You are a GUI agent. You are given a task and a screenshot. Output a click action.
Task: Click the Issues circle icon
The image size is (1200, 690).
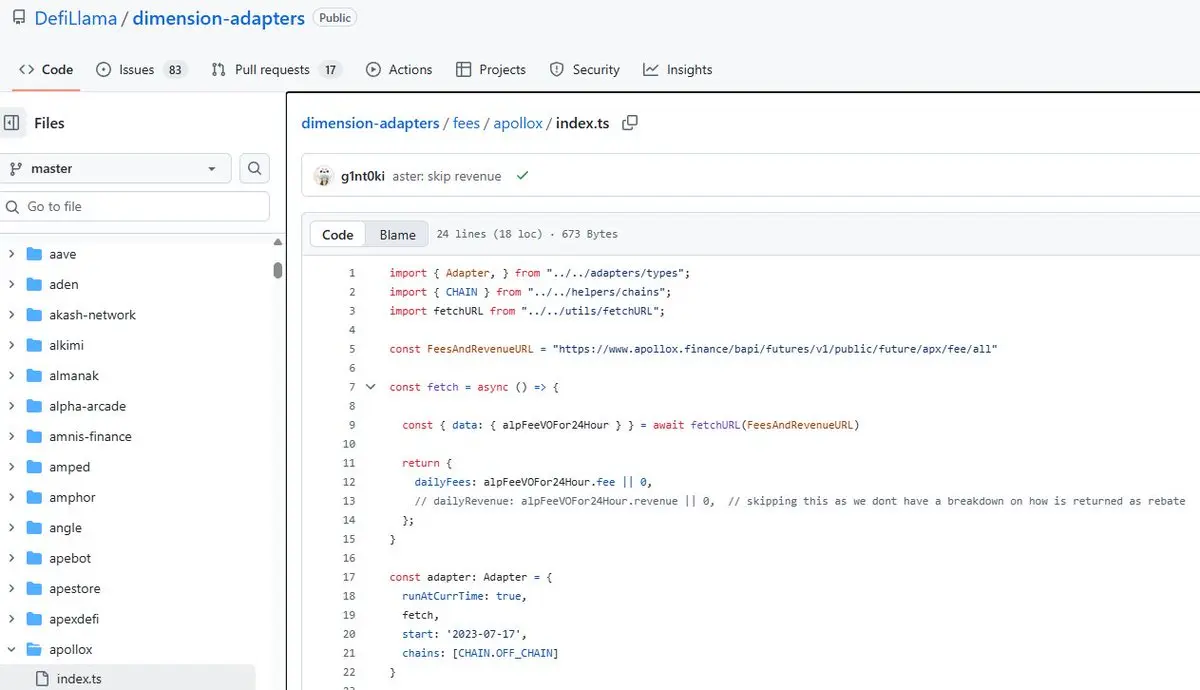(103, 69)
